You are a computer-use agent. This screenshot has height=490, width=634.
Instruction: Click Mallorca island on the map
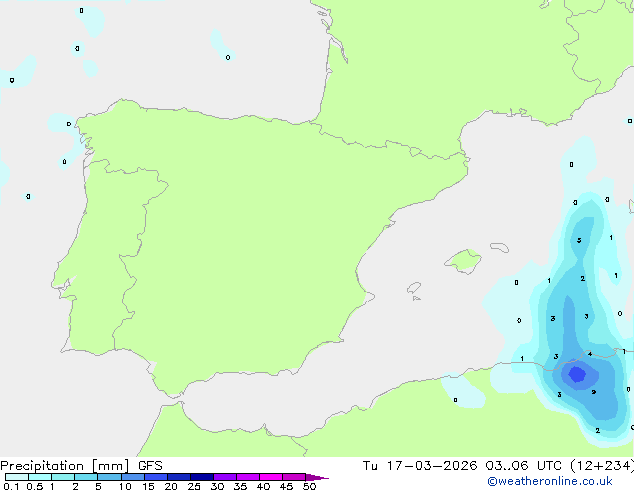coord(463,261)
